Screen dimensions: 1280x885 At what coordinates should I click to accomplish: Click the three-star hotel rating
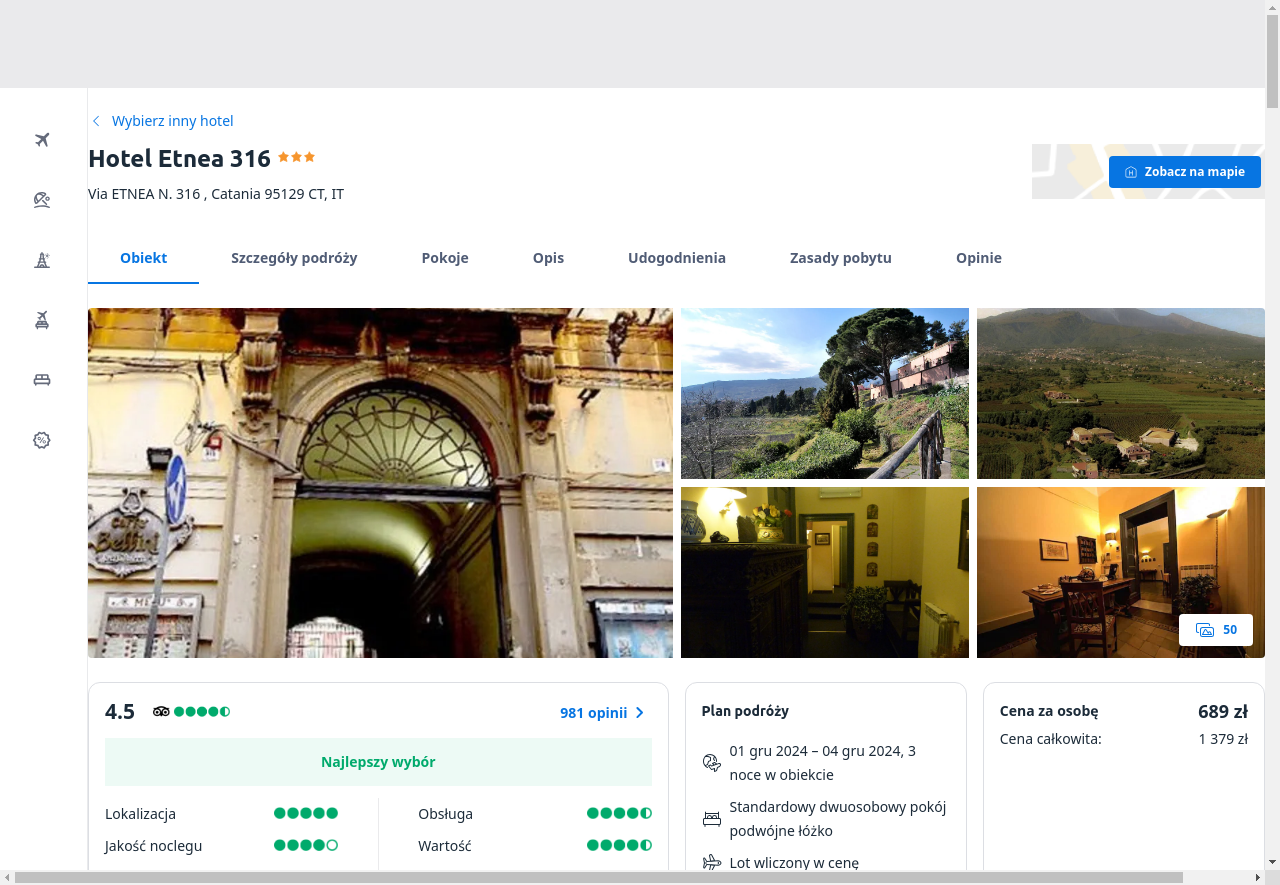point(296,157)
